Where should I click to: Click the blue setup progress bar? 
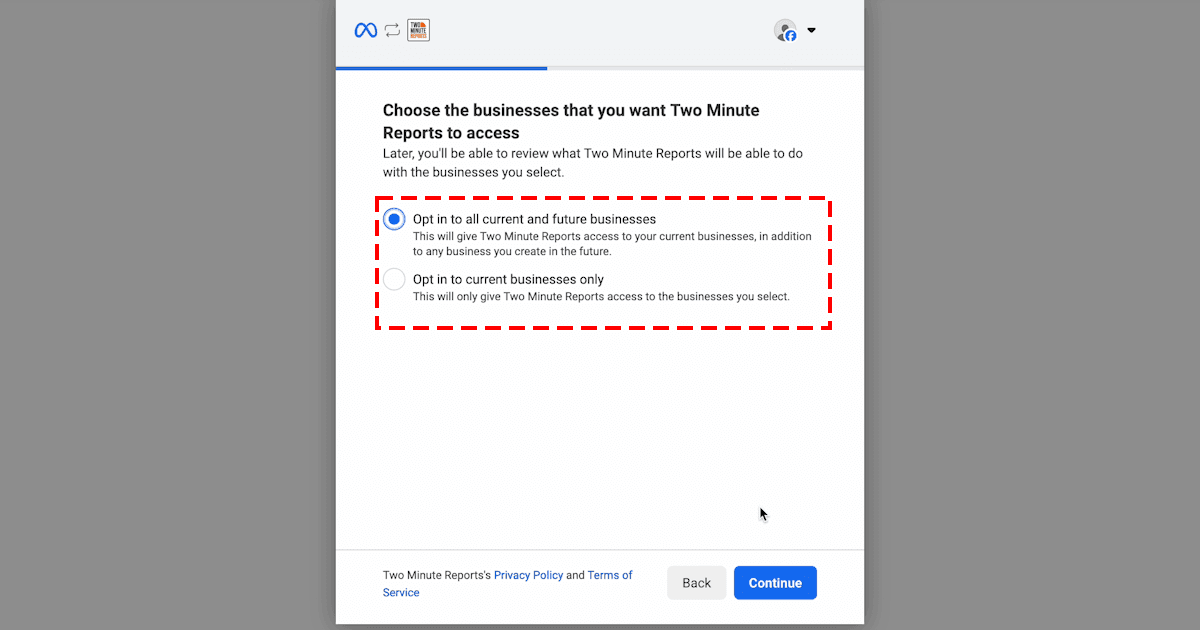441,68
